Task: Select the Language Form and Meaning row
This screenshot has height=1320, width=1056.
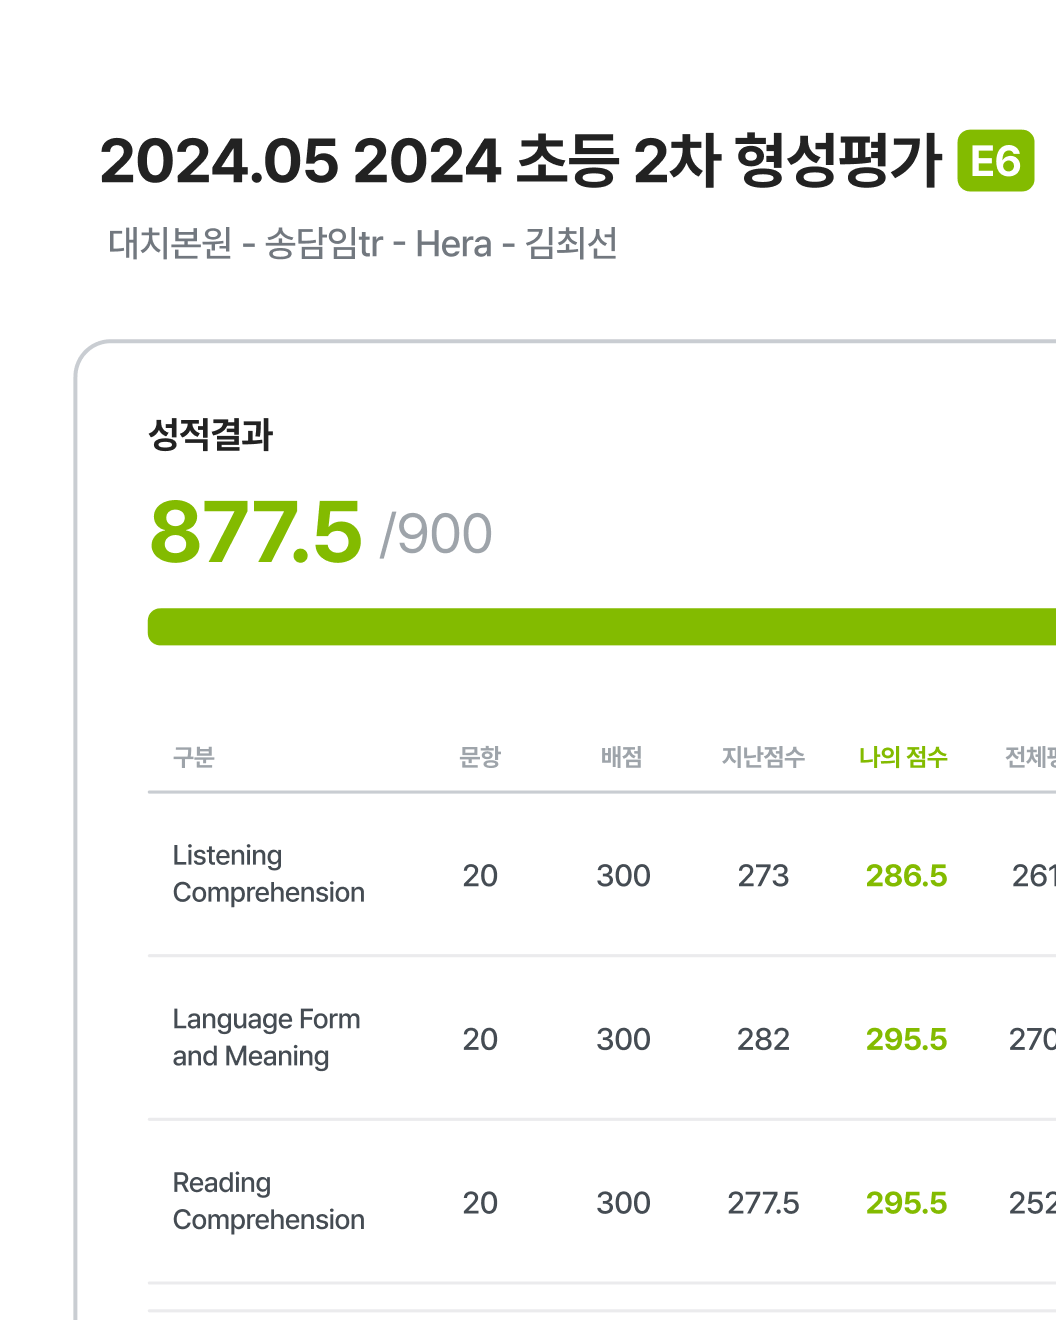Action: 602,1038
